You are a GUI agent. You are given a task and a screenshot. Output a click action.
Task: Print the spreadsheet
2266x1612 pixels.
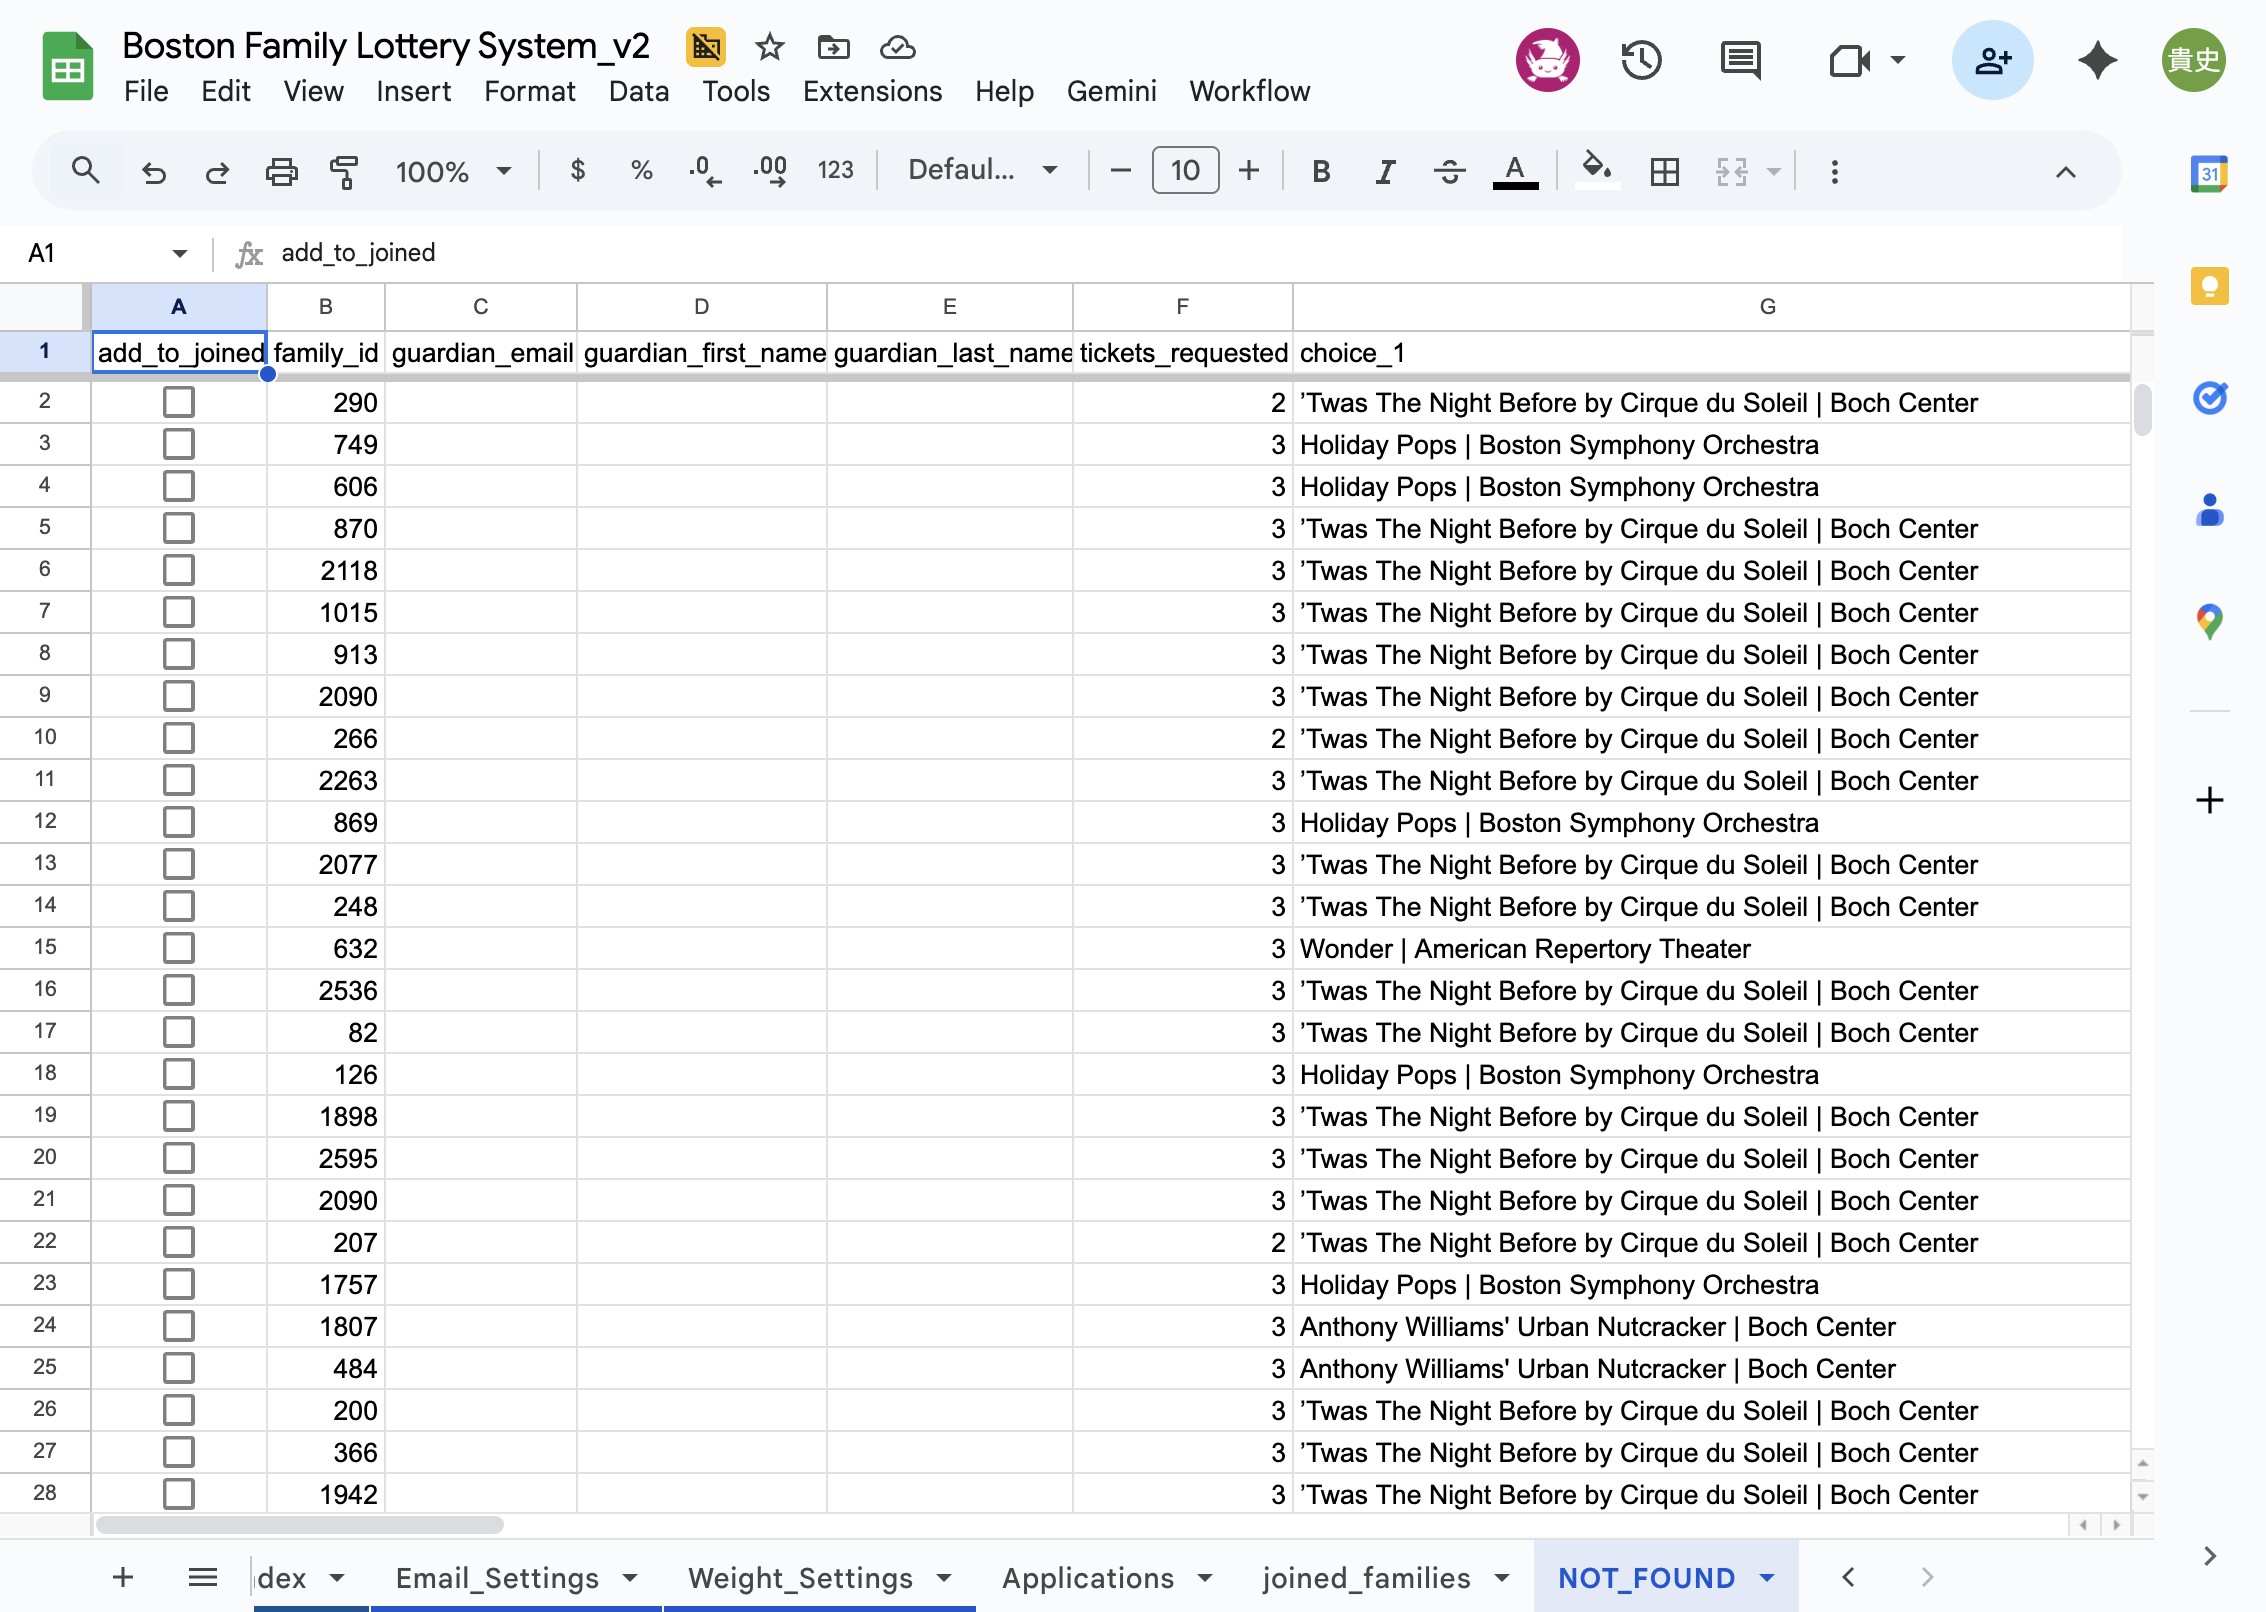click(281, 172)
